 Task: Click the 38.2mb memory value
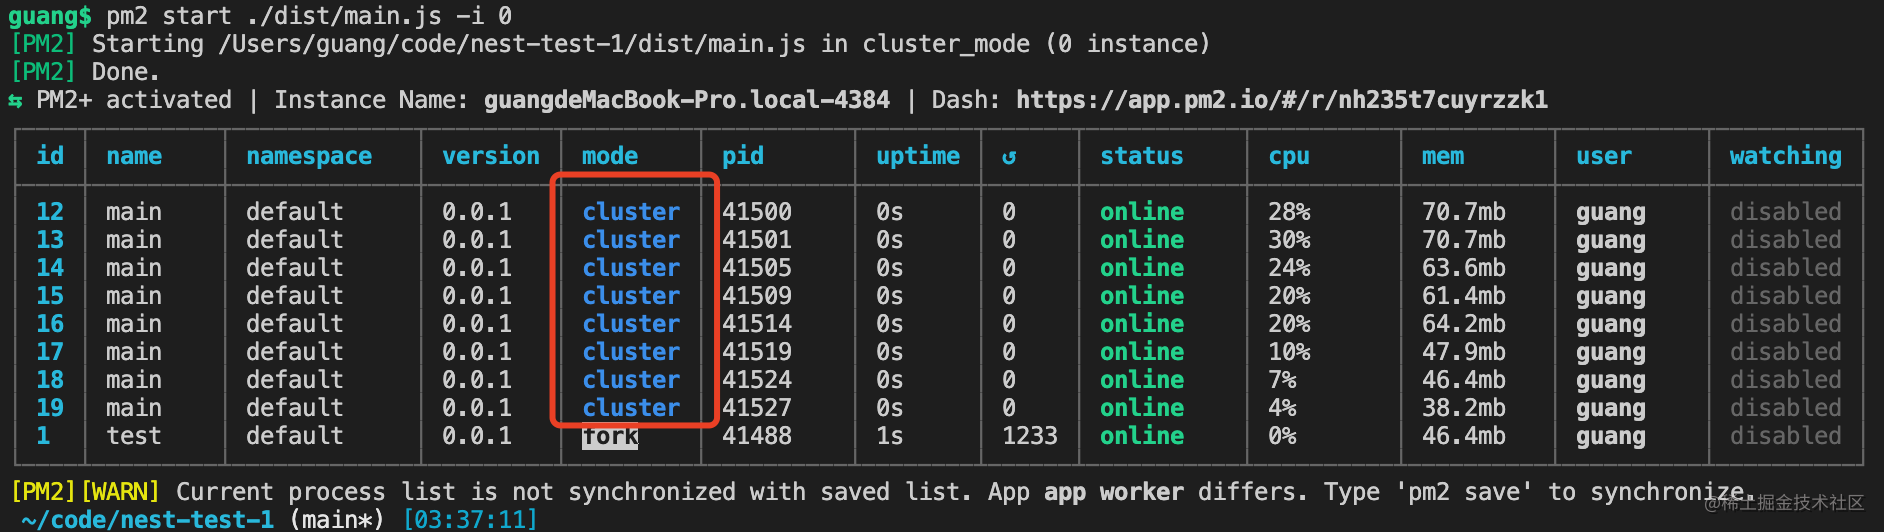[x=1463, y=408]
